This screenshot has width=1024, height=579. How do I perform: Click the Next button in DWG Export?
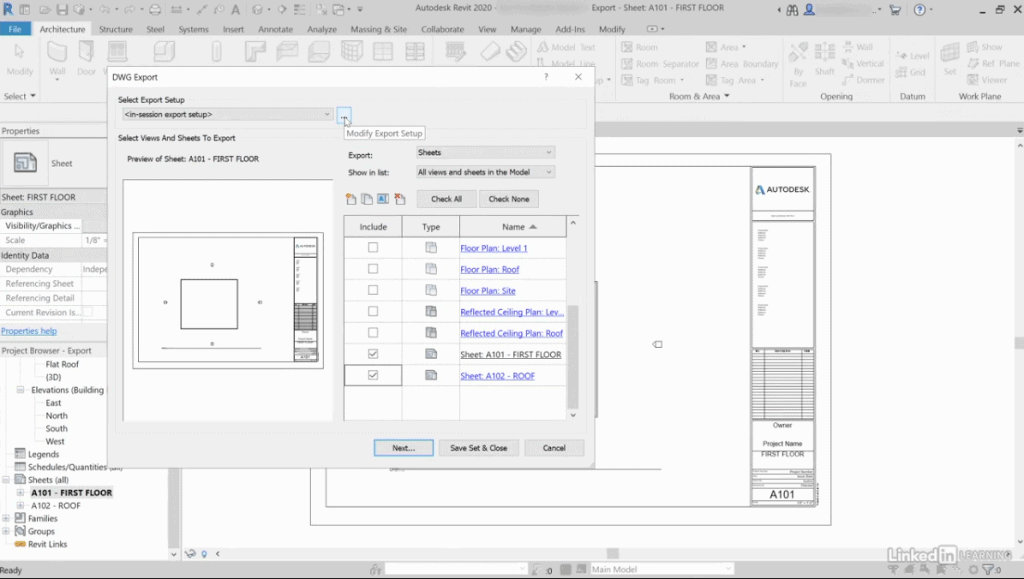click(x=403, y=448)
